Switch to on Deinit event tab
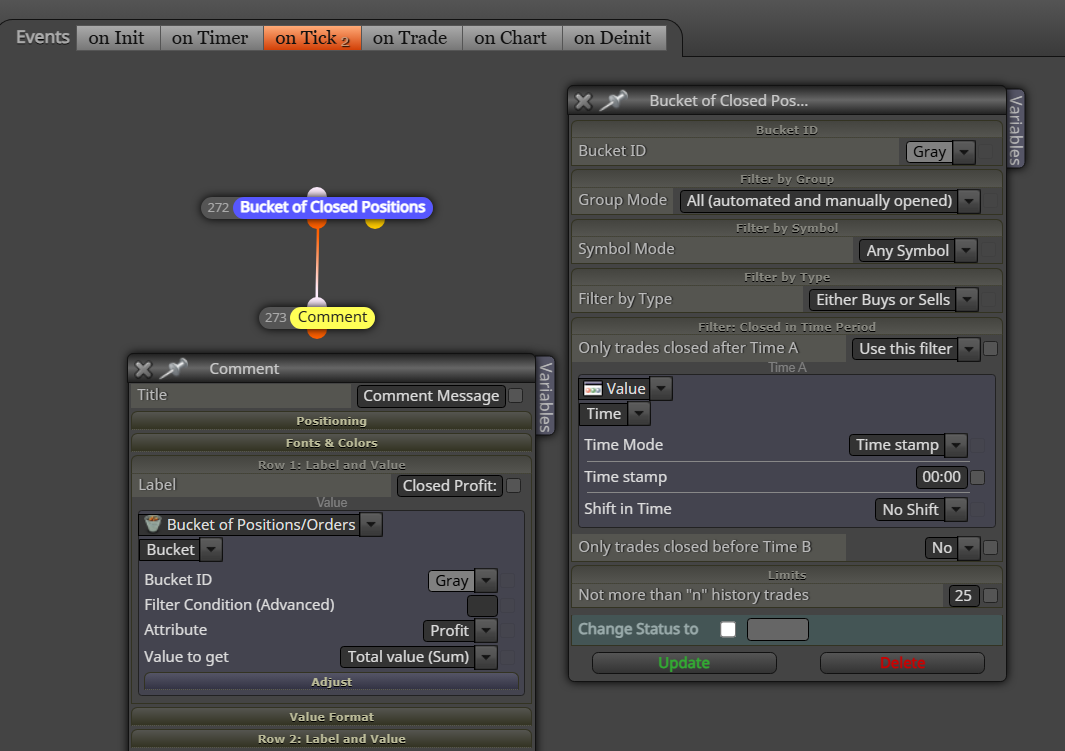The image size is (1065, 751). 613,38
